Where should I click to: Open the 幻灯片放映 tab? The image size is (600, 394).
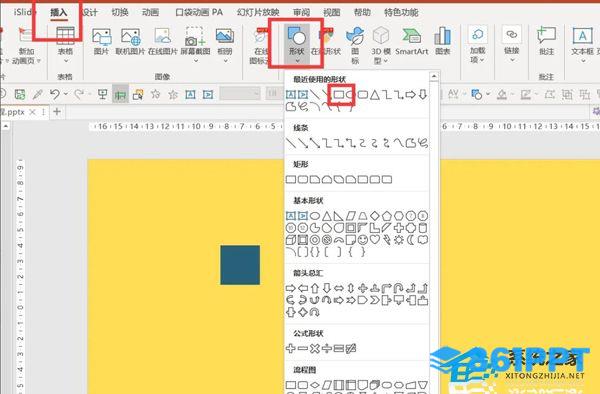[x=258, y=12]
